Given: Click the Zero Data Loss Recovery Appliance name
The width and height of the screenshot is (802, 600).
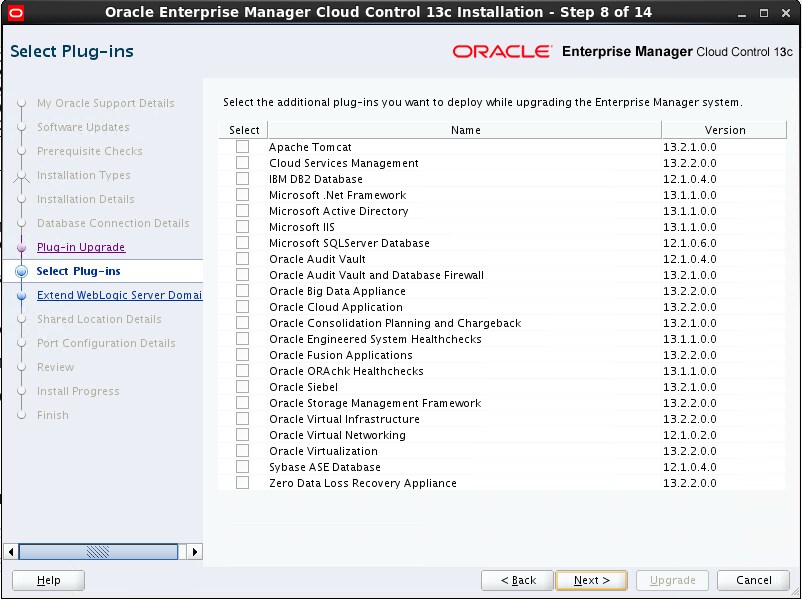Looking at the screenshot, I should pyautogui.click(x=363, y=483).
